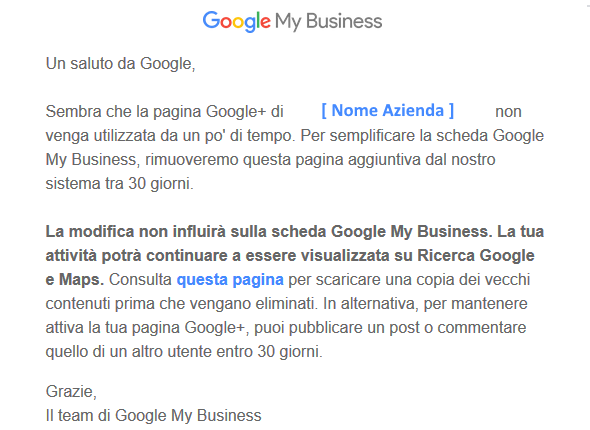Click the Google My Business logo
The height and width of the screenshot is (430, 590).
[292, 21]
